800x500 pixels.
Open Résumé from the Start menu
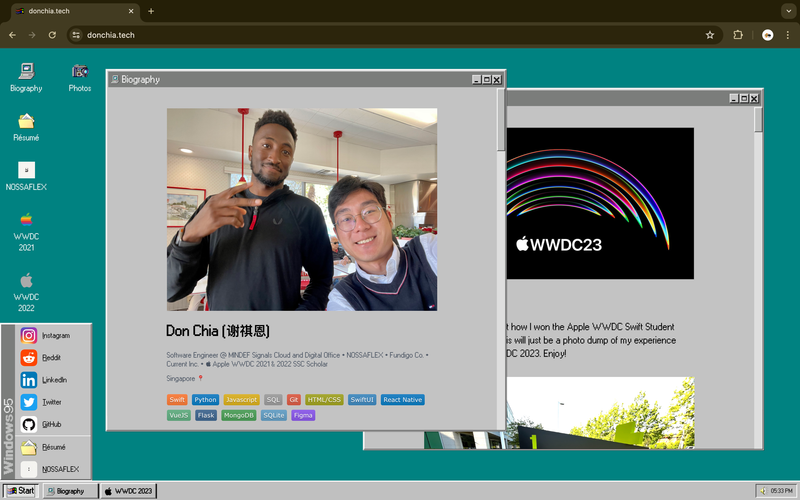(x=53, y=447)
